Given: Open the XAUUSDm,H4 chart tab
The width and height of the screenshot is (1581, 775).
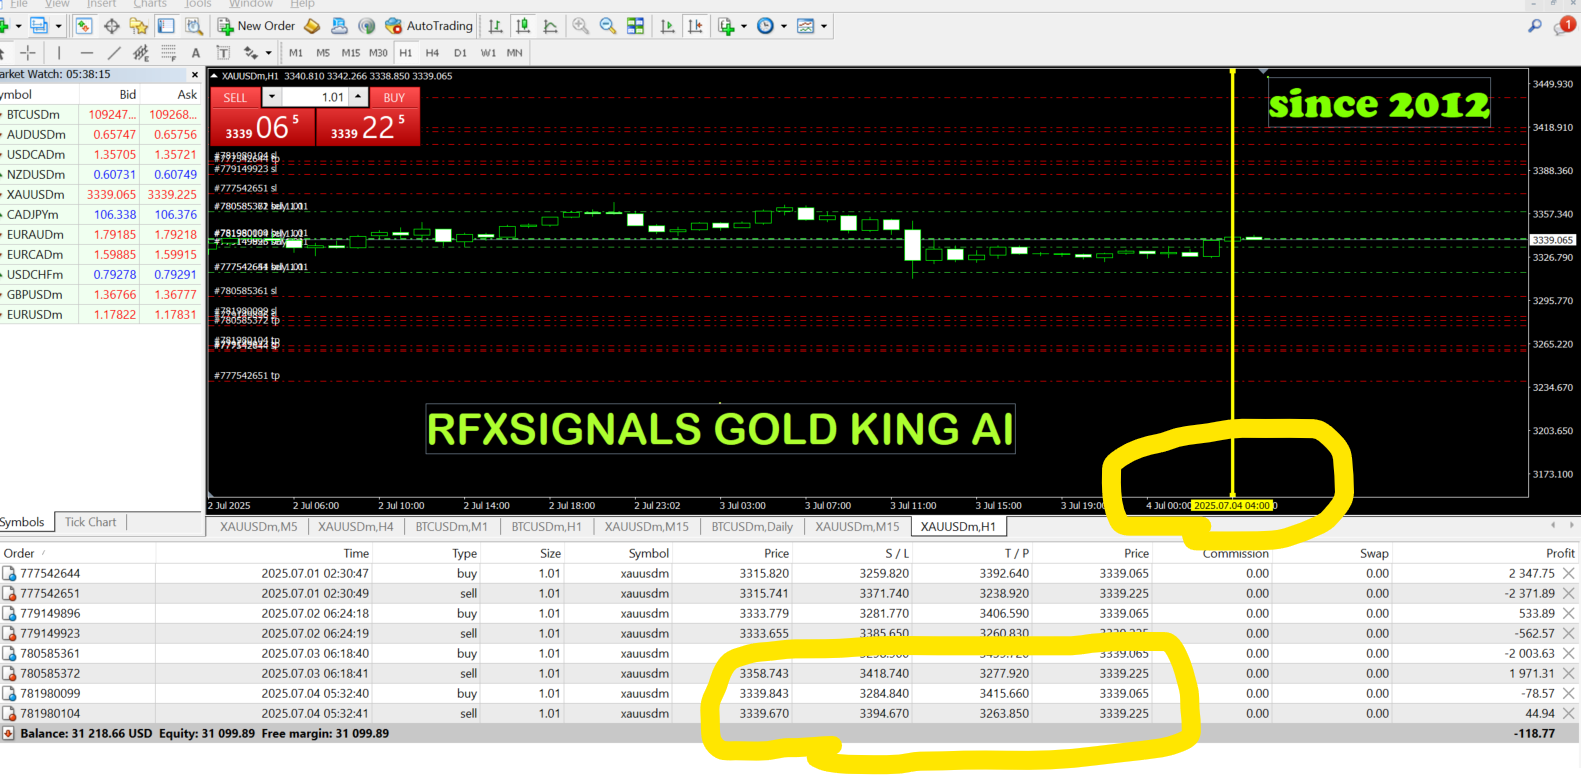Looking at the screenshot, I should [356, 527].
